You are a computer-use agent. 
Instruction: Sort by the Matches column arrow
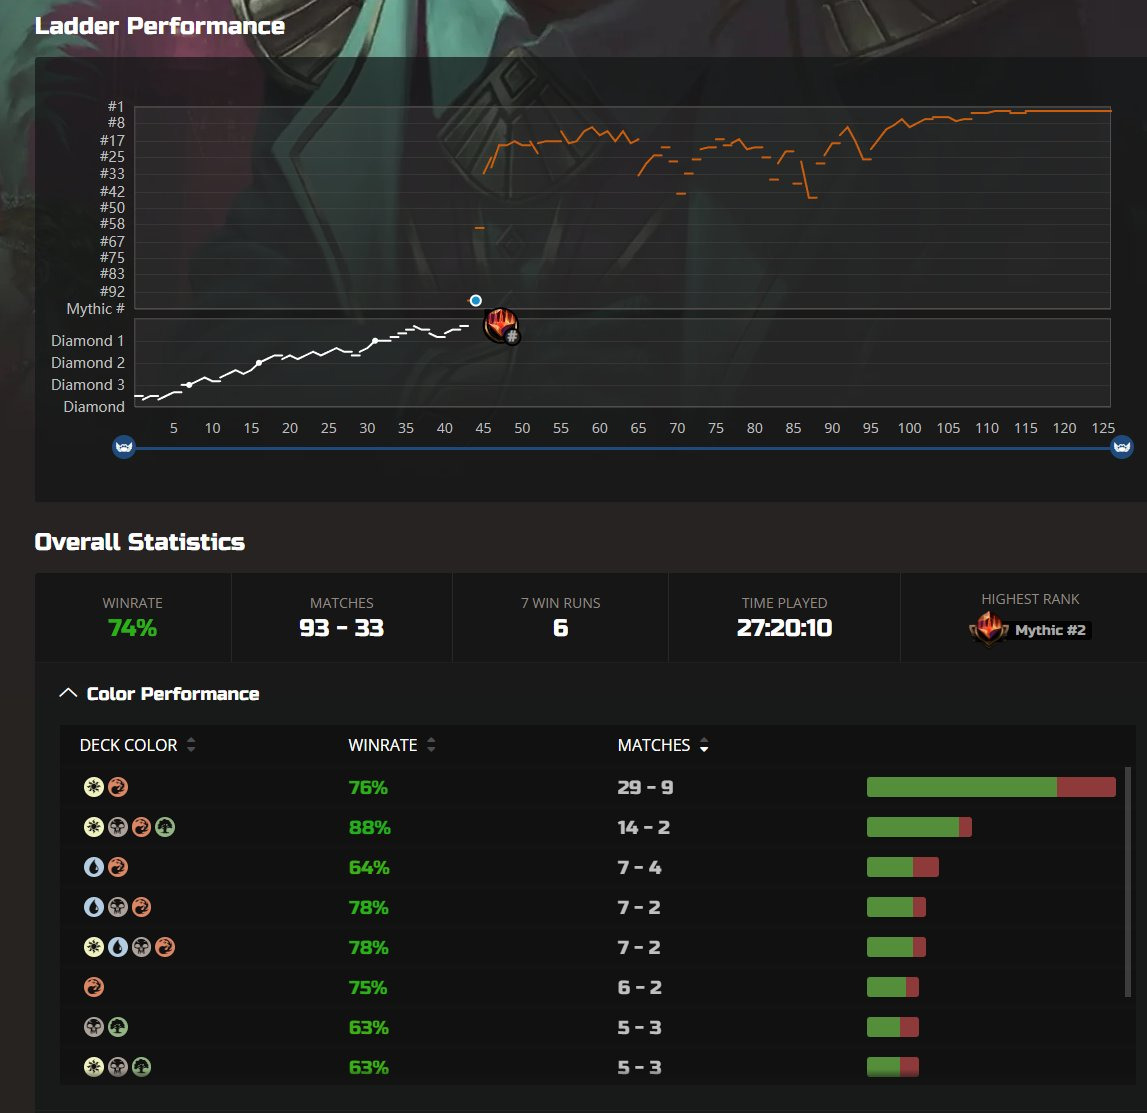coord(704,746)
